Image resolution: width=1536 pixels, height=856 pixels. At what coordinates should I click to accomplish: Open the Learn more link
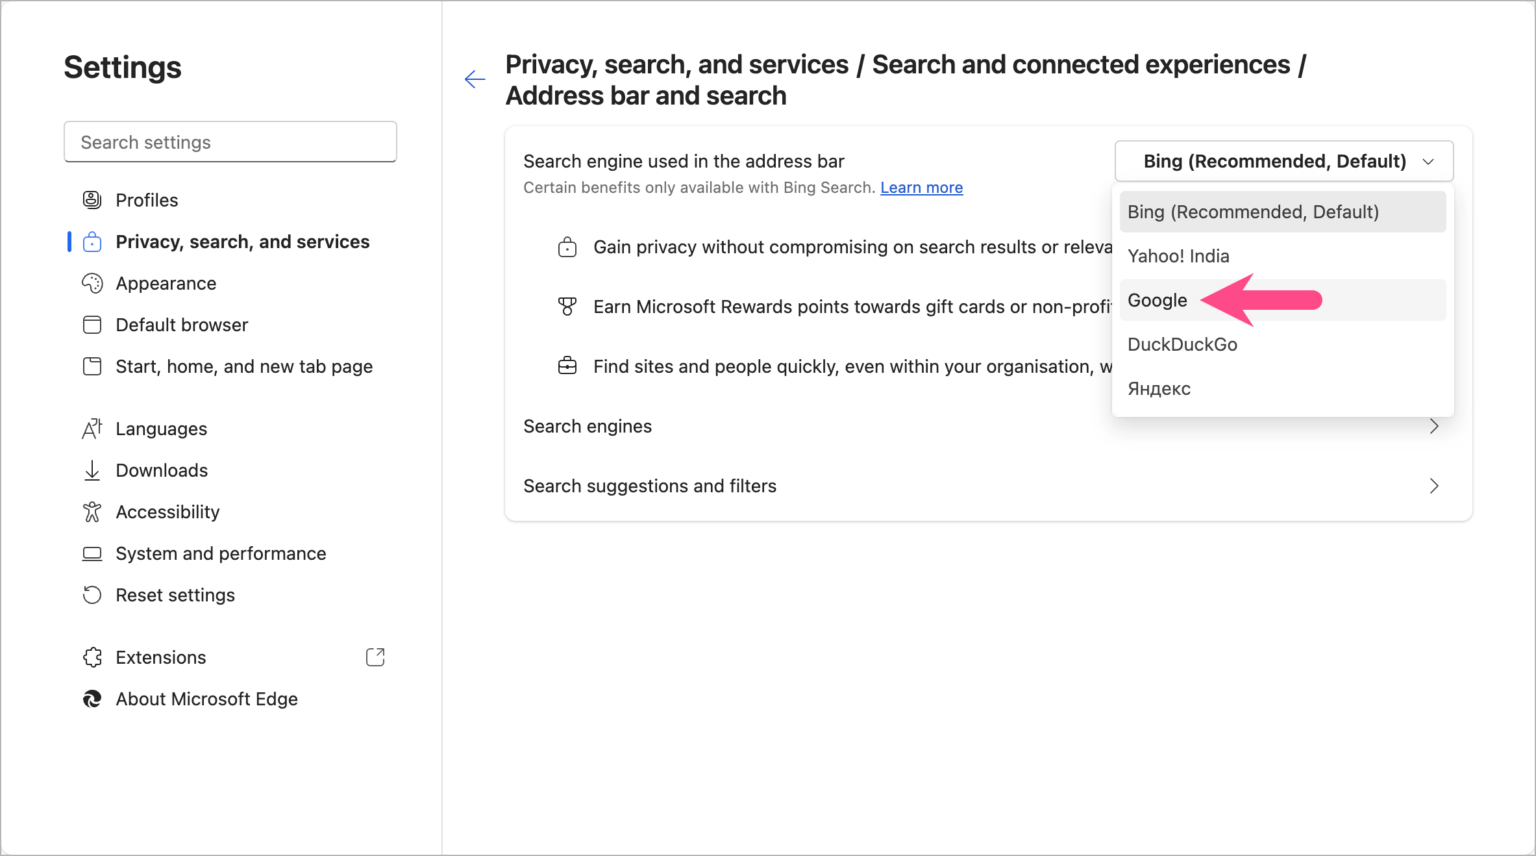(x=921, y=187)
